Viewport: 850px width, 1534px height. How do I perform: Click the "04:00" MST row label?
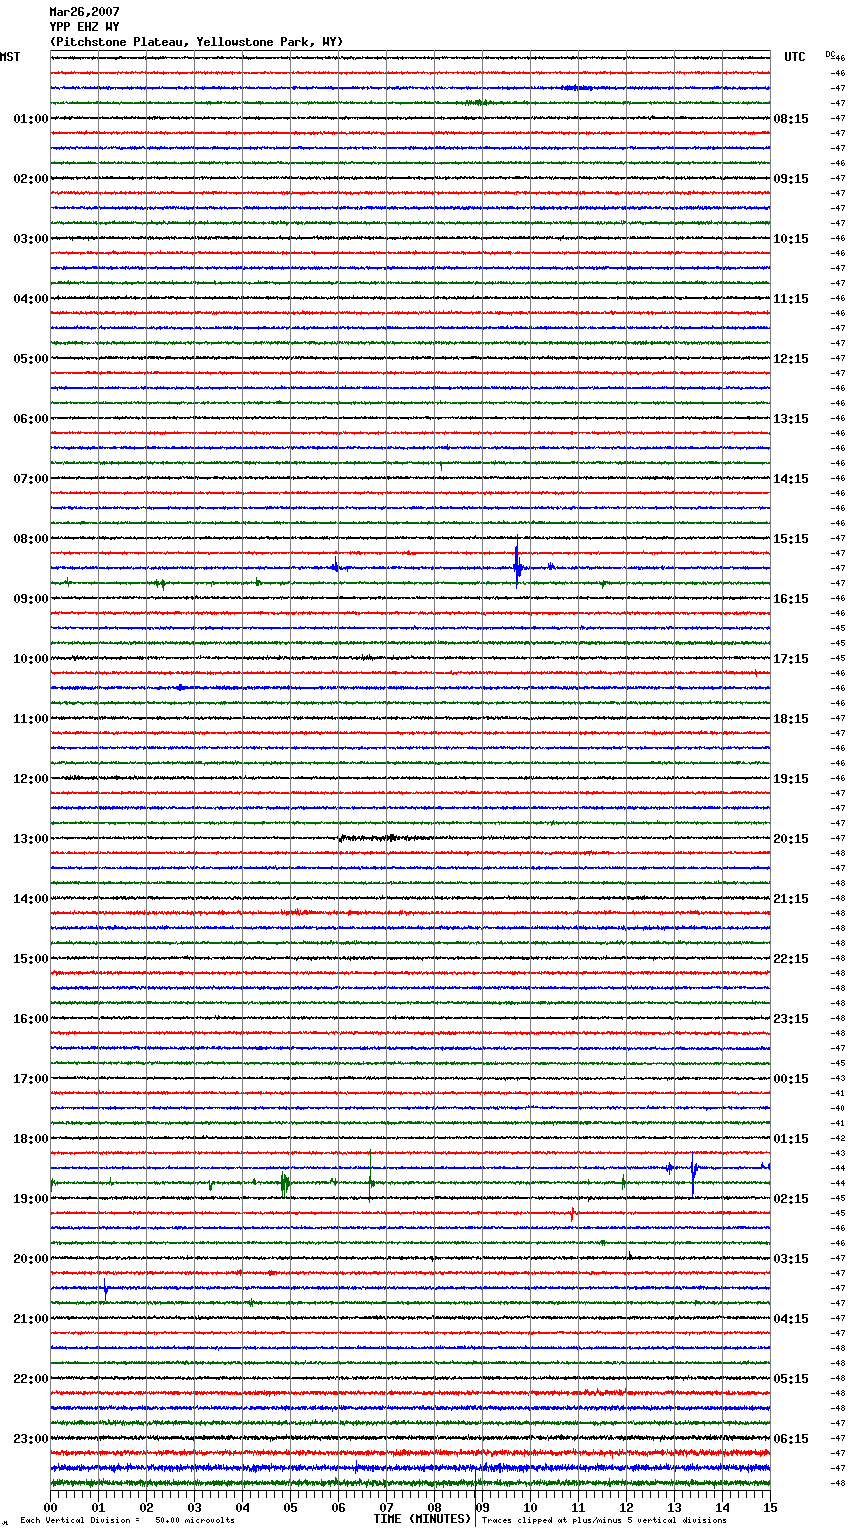30,299
